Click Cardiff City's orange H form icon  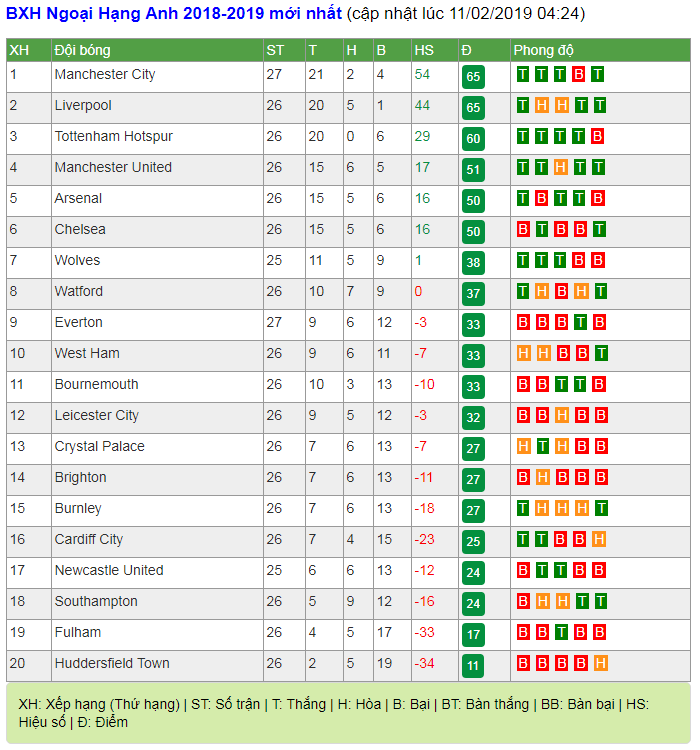599,540
